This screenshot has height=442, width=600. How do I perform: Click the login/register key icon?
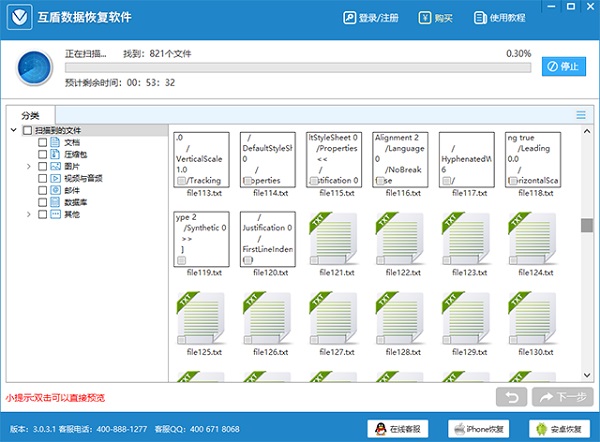349,18
